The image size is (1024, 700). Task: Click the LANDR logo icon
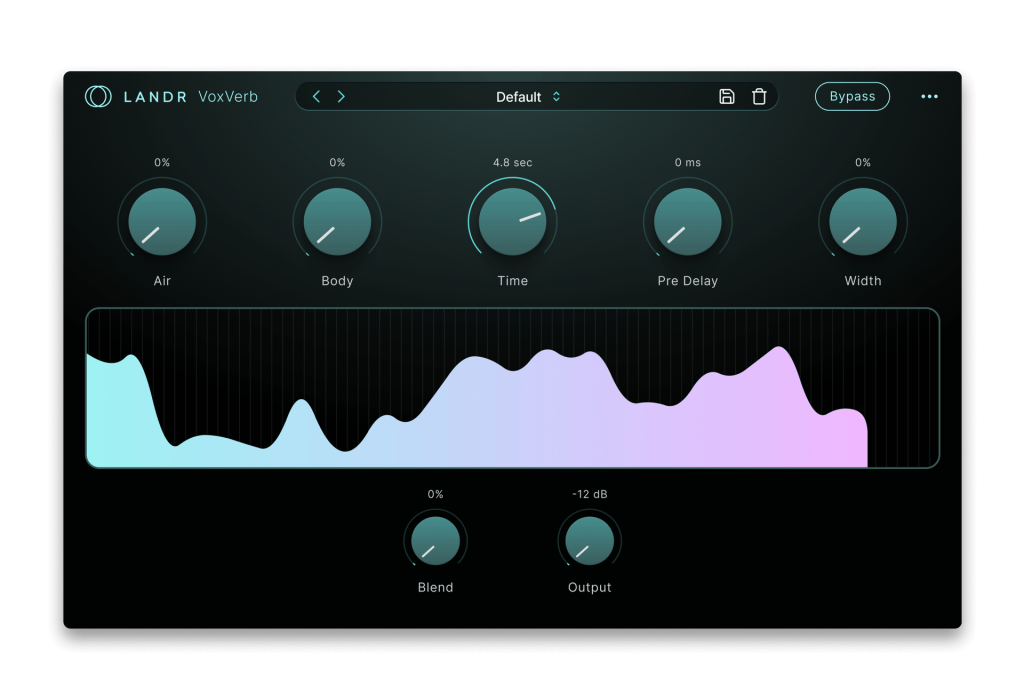(x=98, y=96)
